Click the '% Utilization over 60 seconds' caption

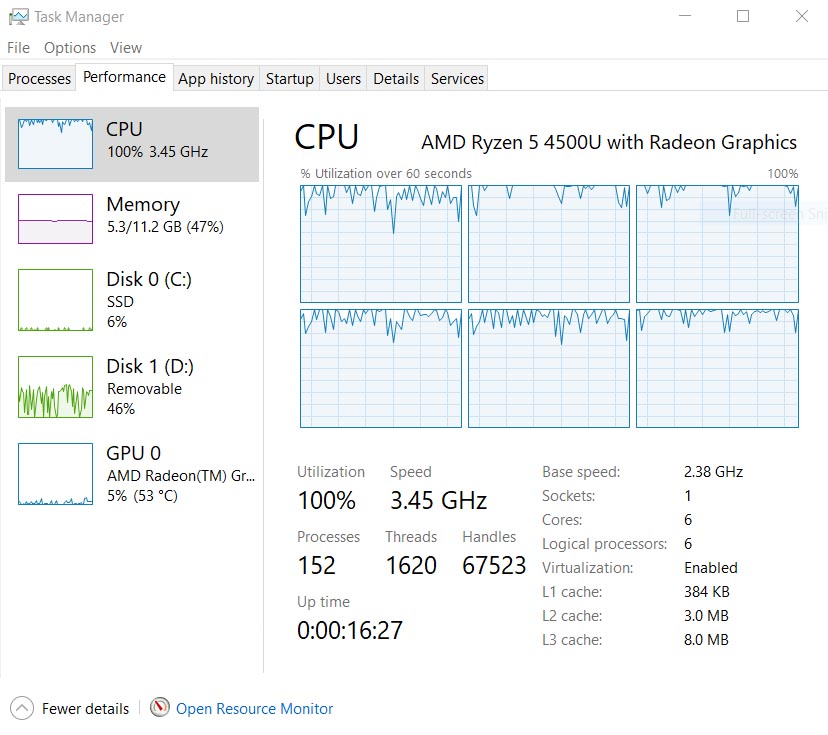tap(386, 174)
